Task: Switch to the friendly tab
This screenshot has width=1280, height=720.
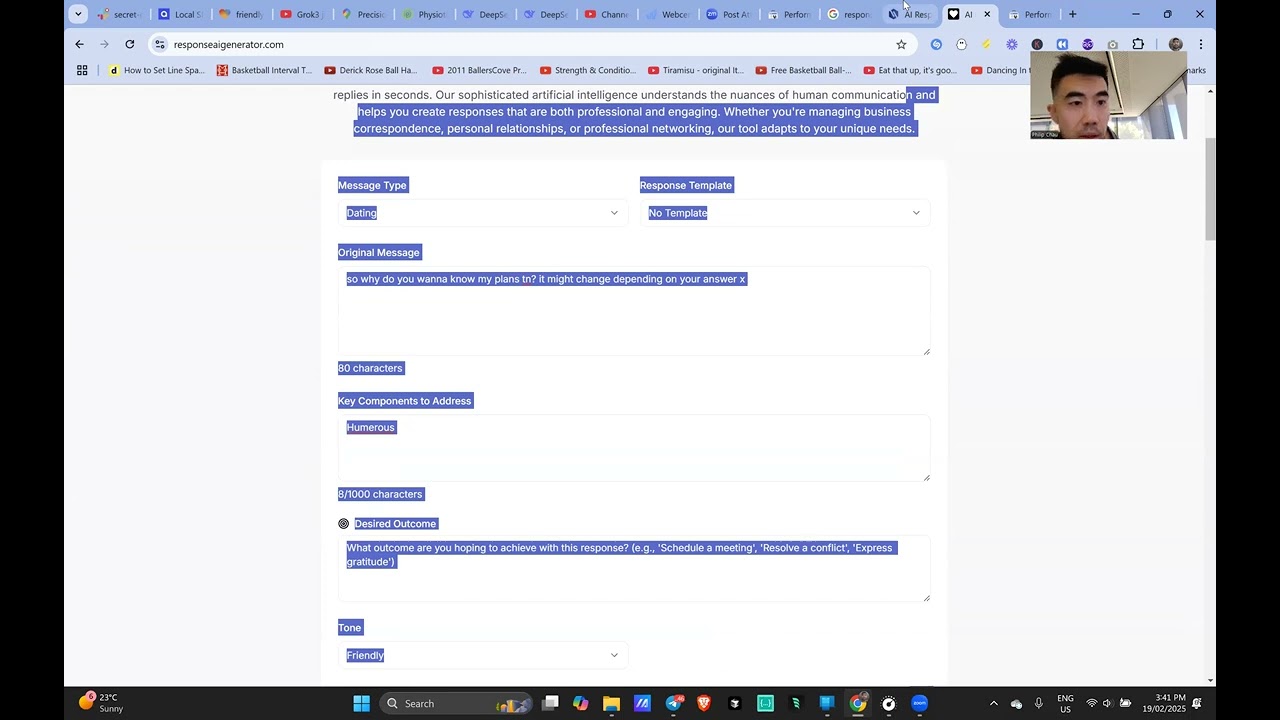Action: point(240,14)
